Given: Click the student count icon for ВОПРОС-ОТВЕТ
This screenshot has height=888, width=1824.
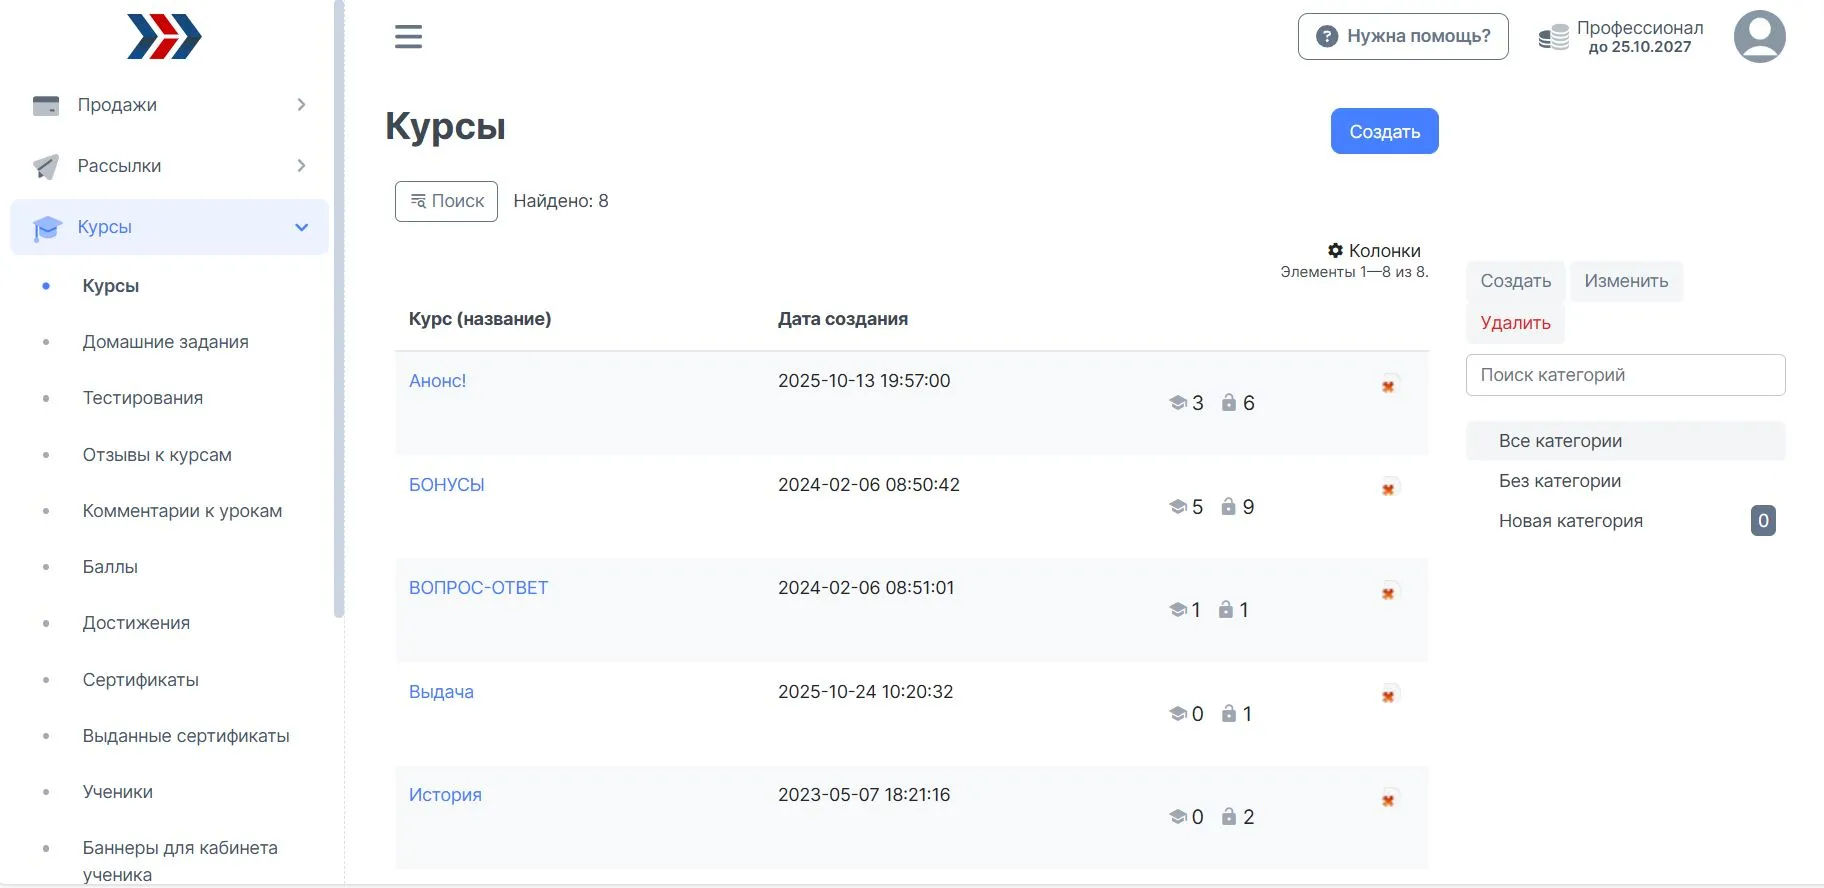Looking at the screenshot, I should pyautogui.click(x=1177, y=610).
